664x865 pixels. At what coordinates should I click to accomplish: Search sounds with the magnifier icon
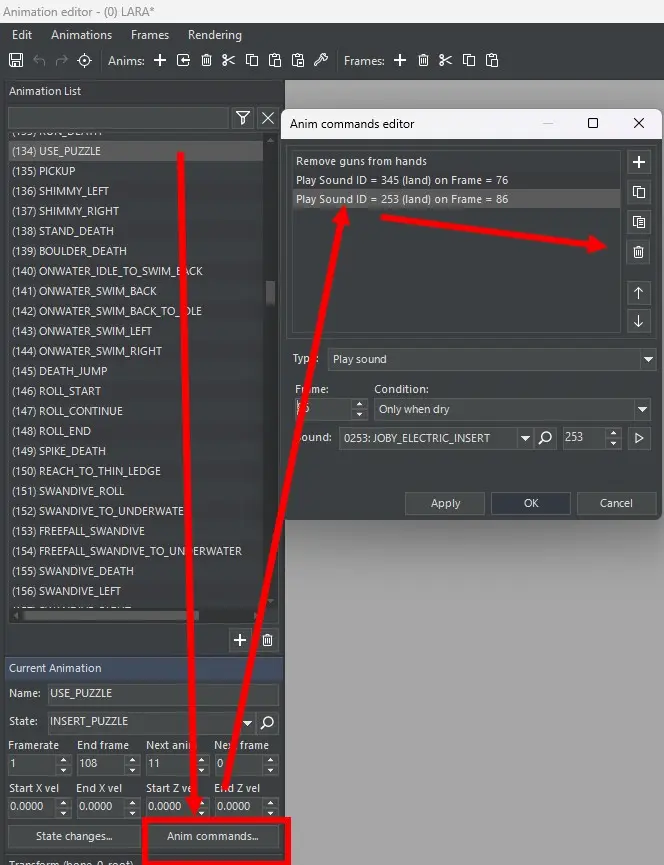tap(546, 438)
